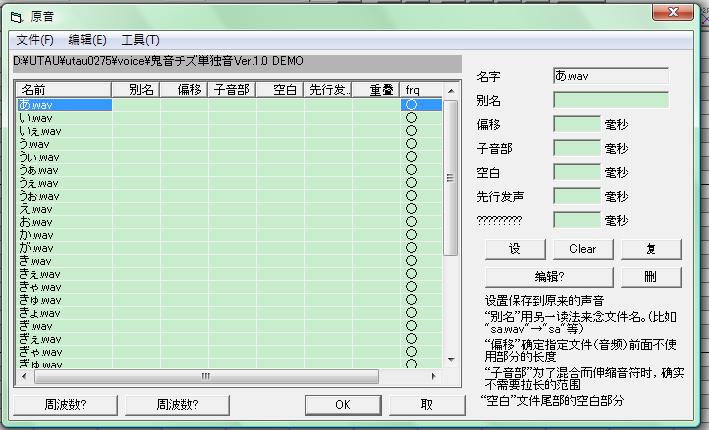Click the list's scroll up arrow

451,91
